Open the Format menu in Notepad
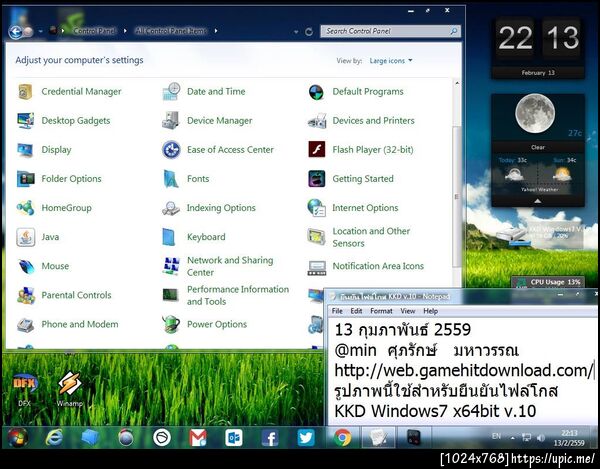Screen dimensions: 600x469 point(381,311)
